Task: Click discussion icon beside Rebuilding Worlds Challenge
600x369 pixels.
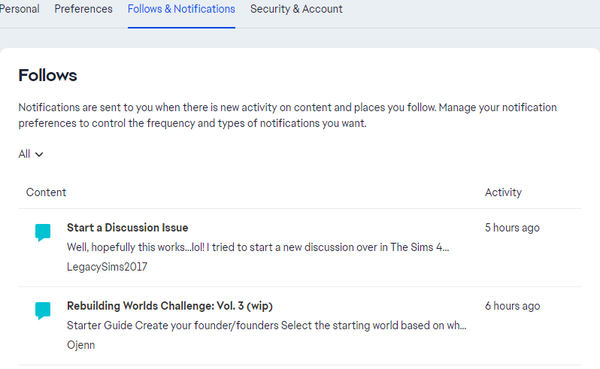Action: [x=43, y=310]
